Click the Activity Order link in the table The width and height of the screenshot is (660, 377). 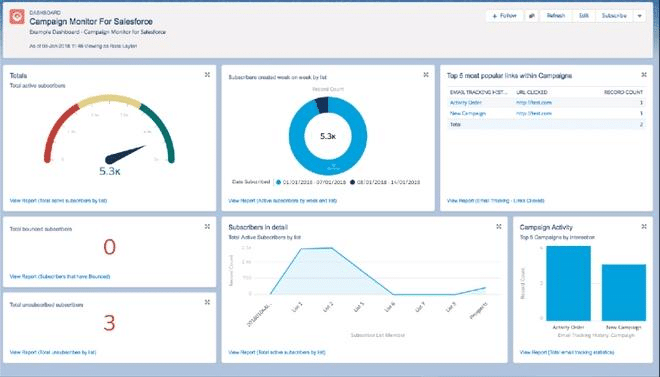pos(466,102)
